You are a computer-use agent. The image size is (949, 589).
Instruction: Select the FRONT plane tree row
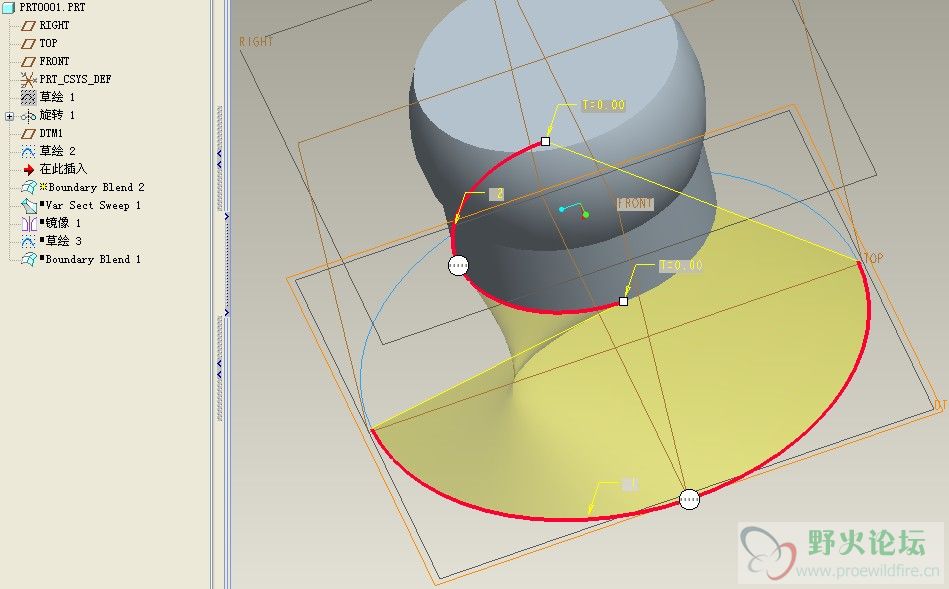pyautogui.click(x=54, y=61)
